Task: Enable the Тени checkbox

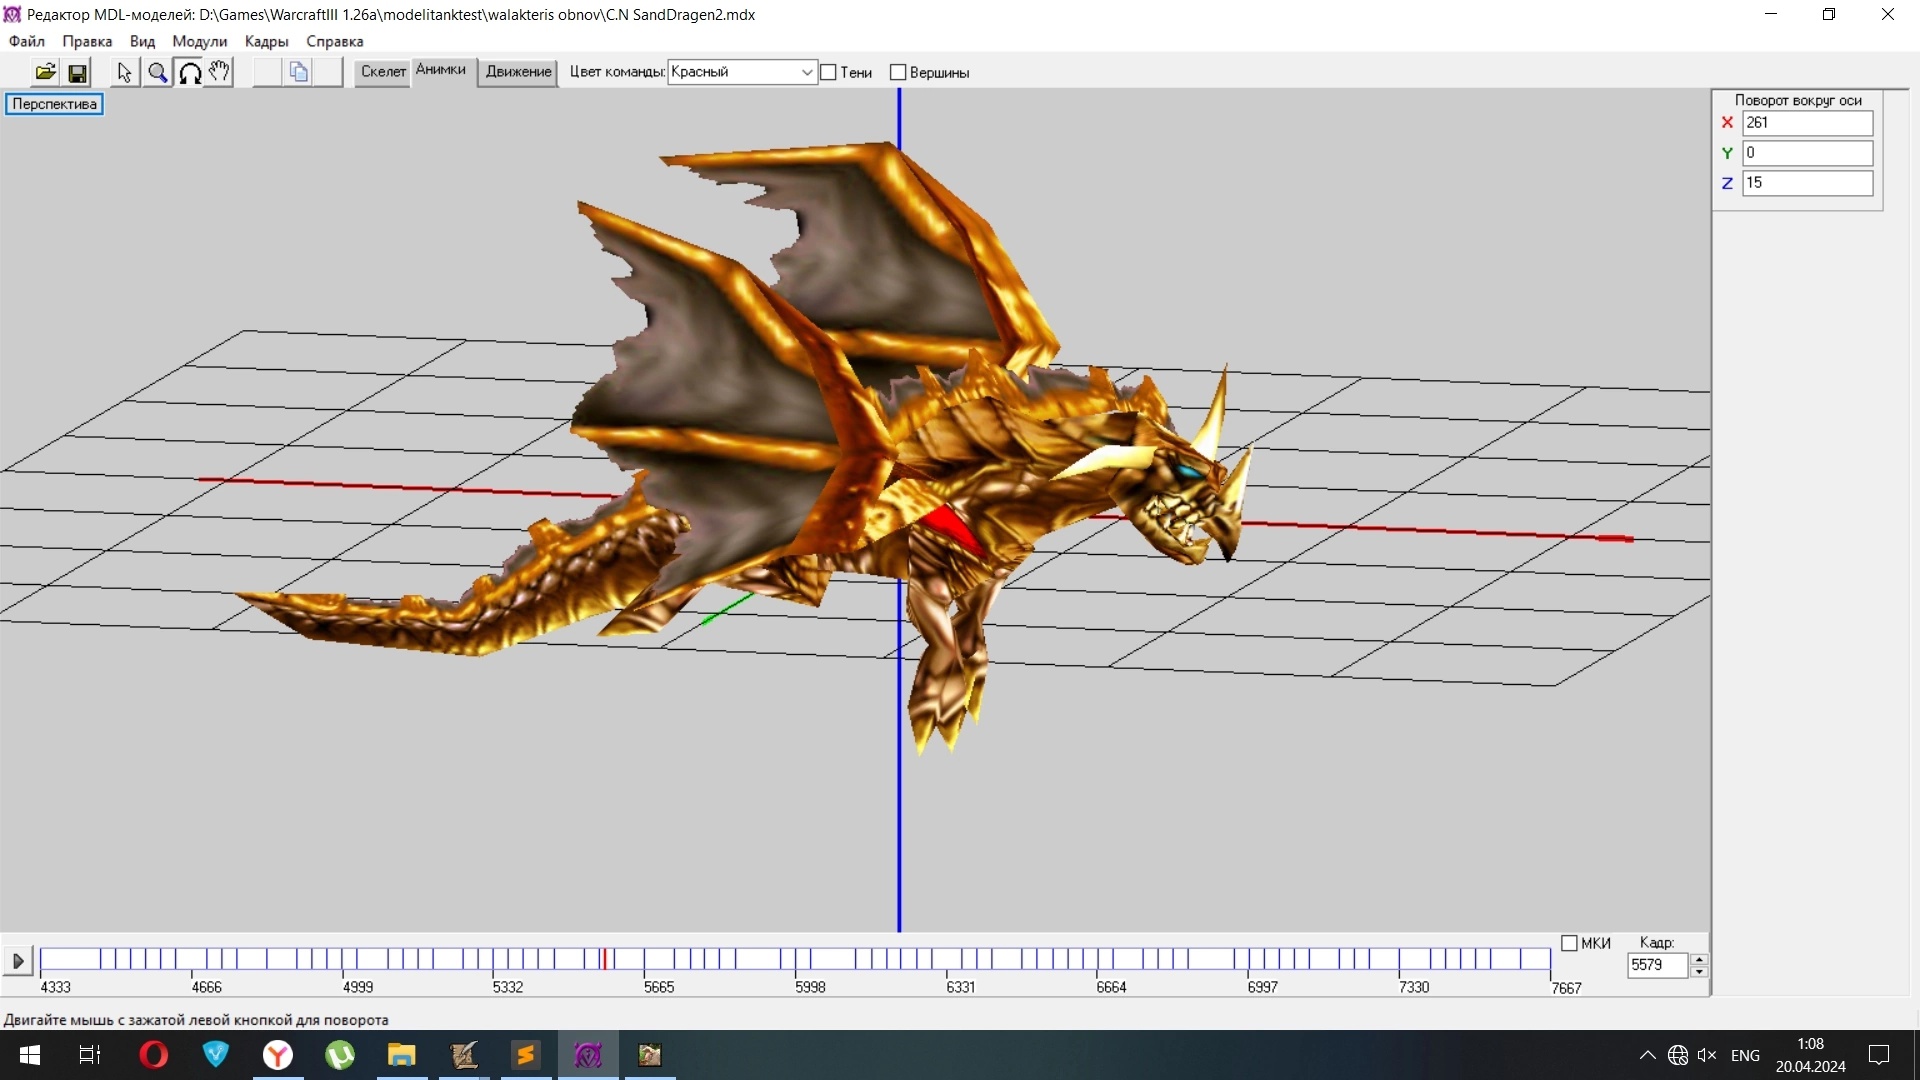Action: tap(828, 72)
